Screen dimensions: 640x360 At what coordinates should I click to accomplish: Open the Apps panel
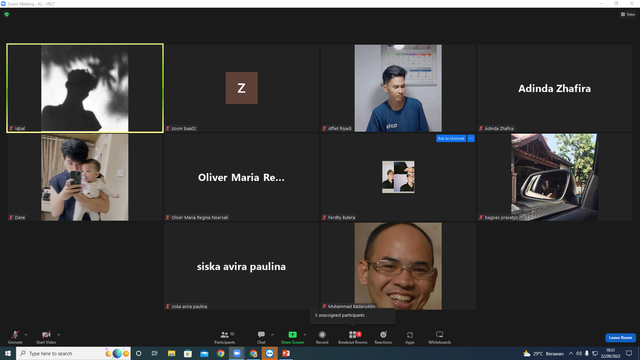point(410,337)
